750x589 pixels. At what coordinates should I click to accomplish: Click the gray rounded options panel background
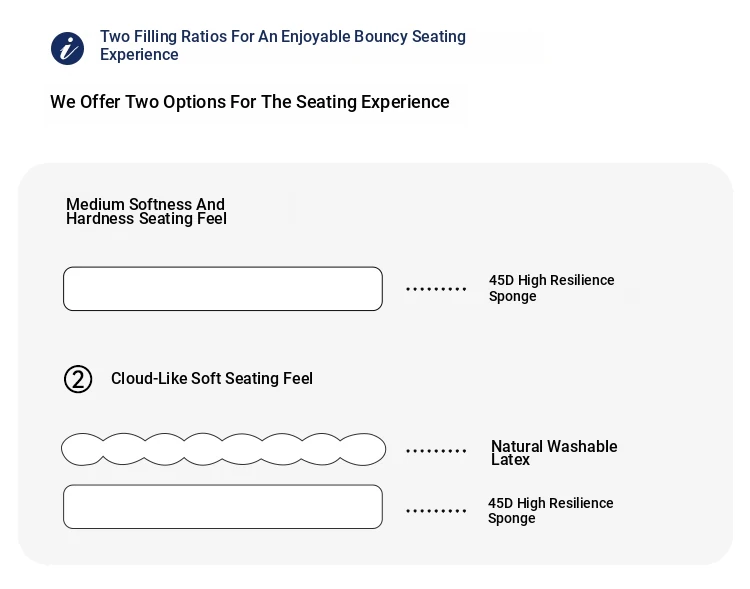pyautogui.click(x=600, y=380)
